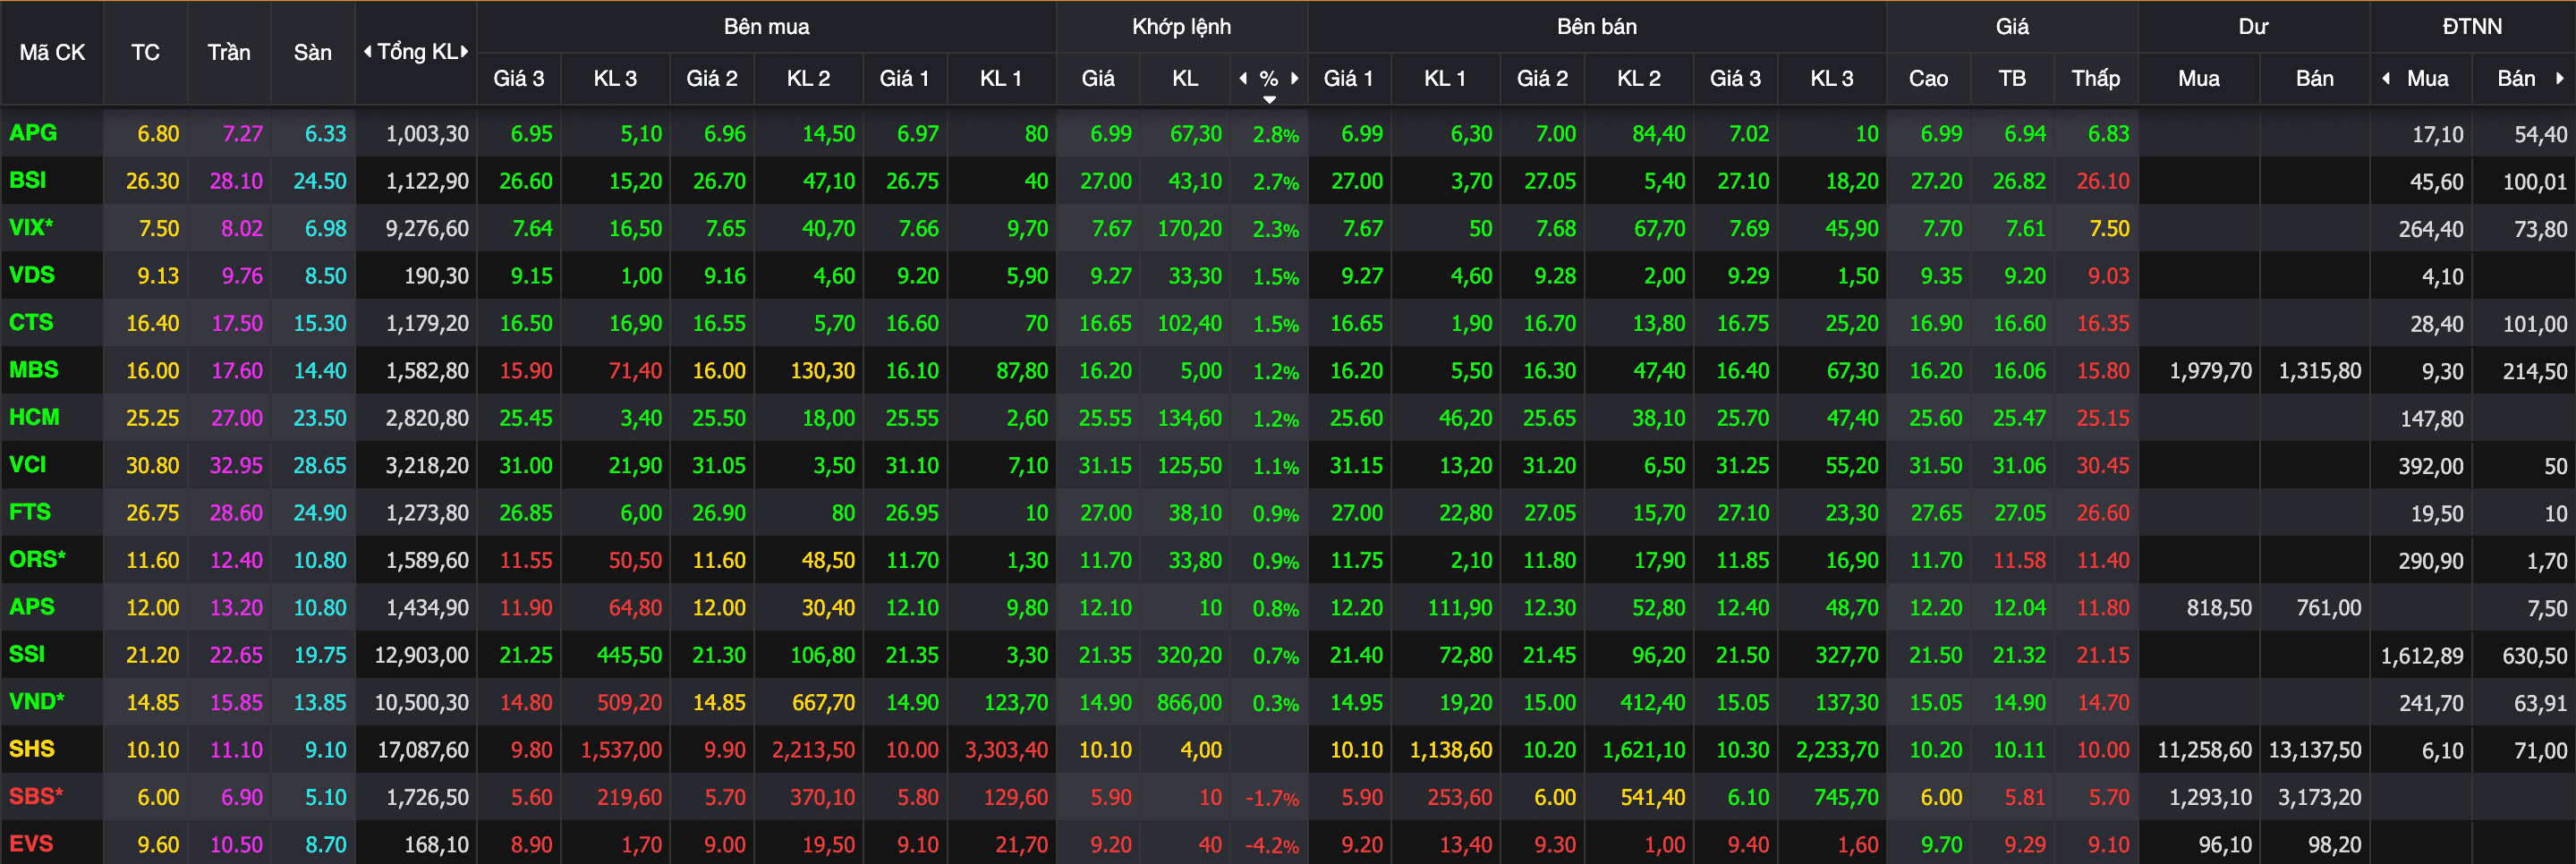Click SSI total volume 12,903,00
This screenshot has width=2576, height=864.
click(422, 655)
